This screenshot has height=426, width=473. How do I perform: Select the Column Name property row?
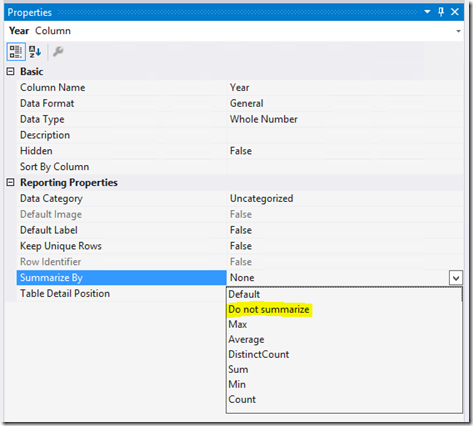pos(240,88)
